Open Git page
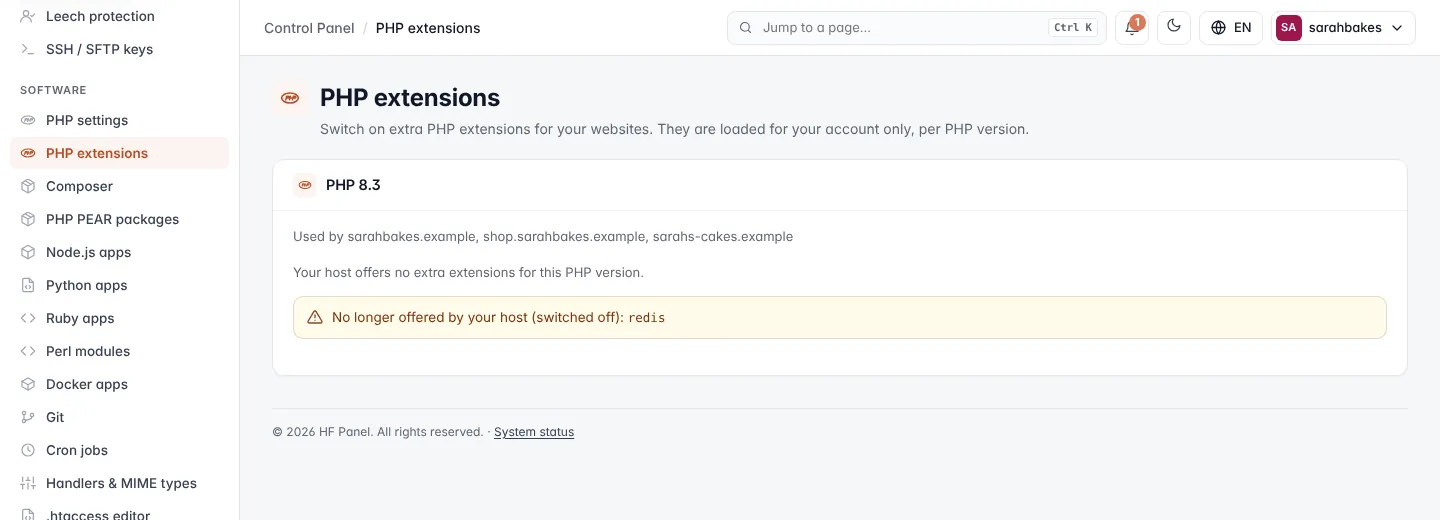1440x520 pixels. pos(119,417)
